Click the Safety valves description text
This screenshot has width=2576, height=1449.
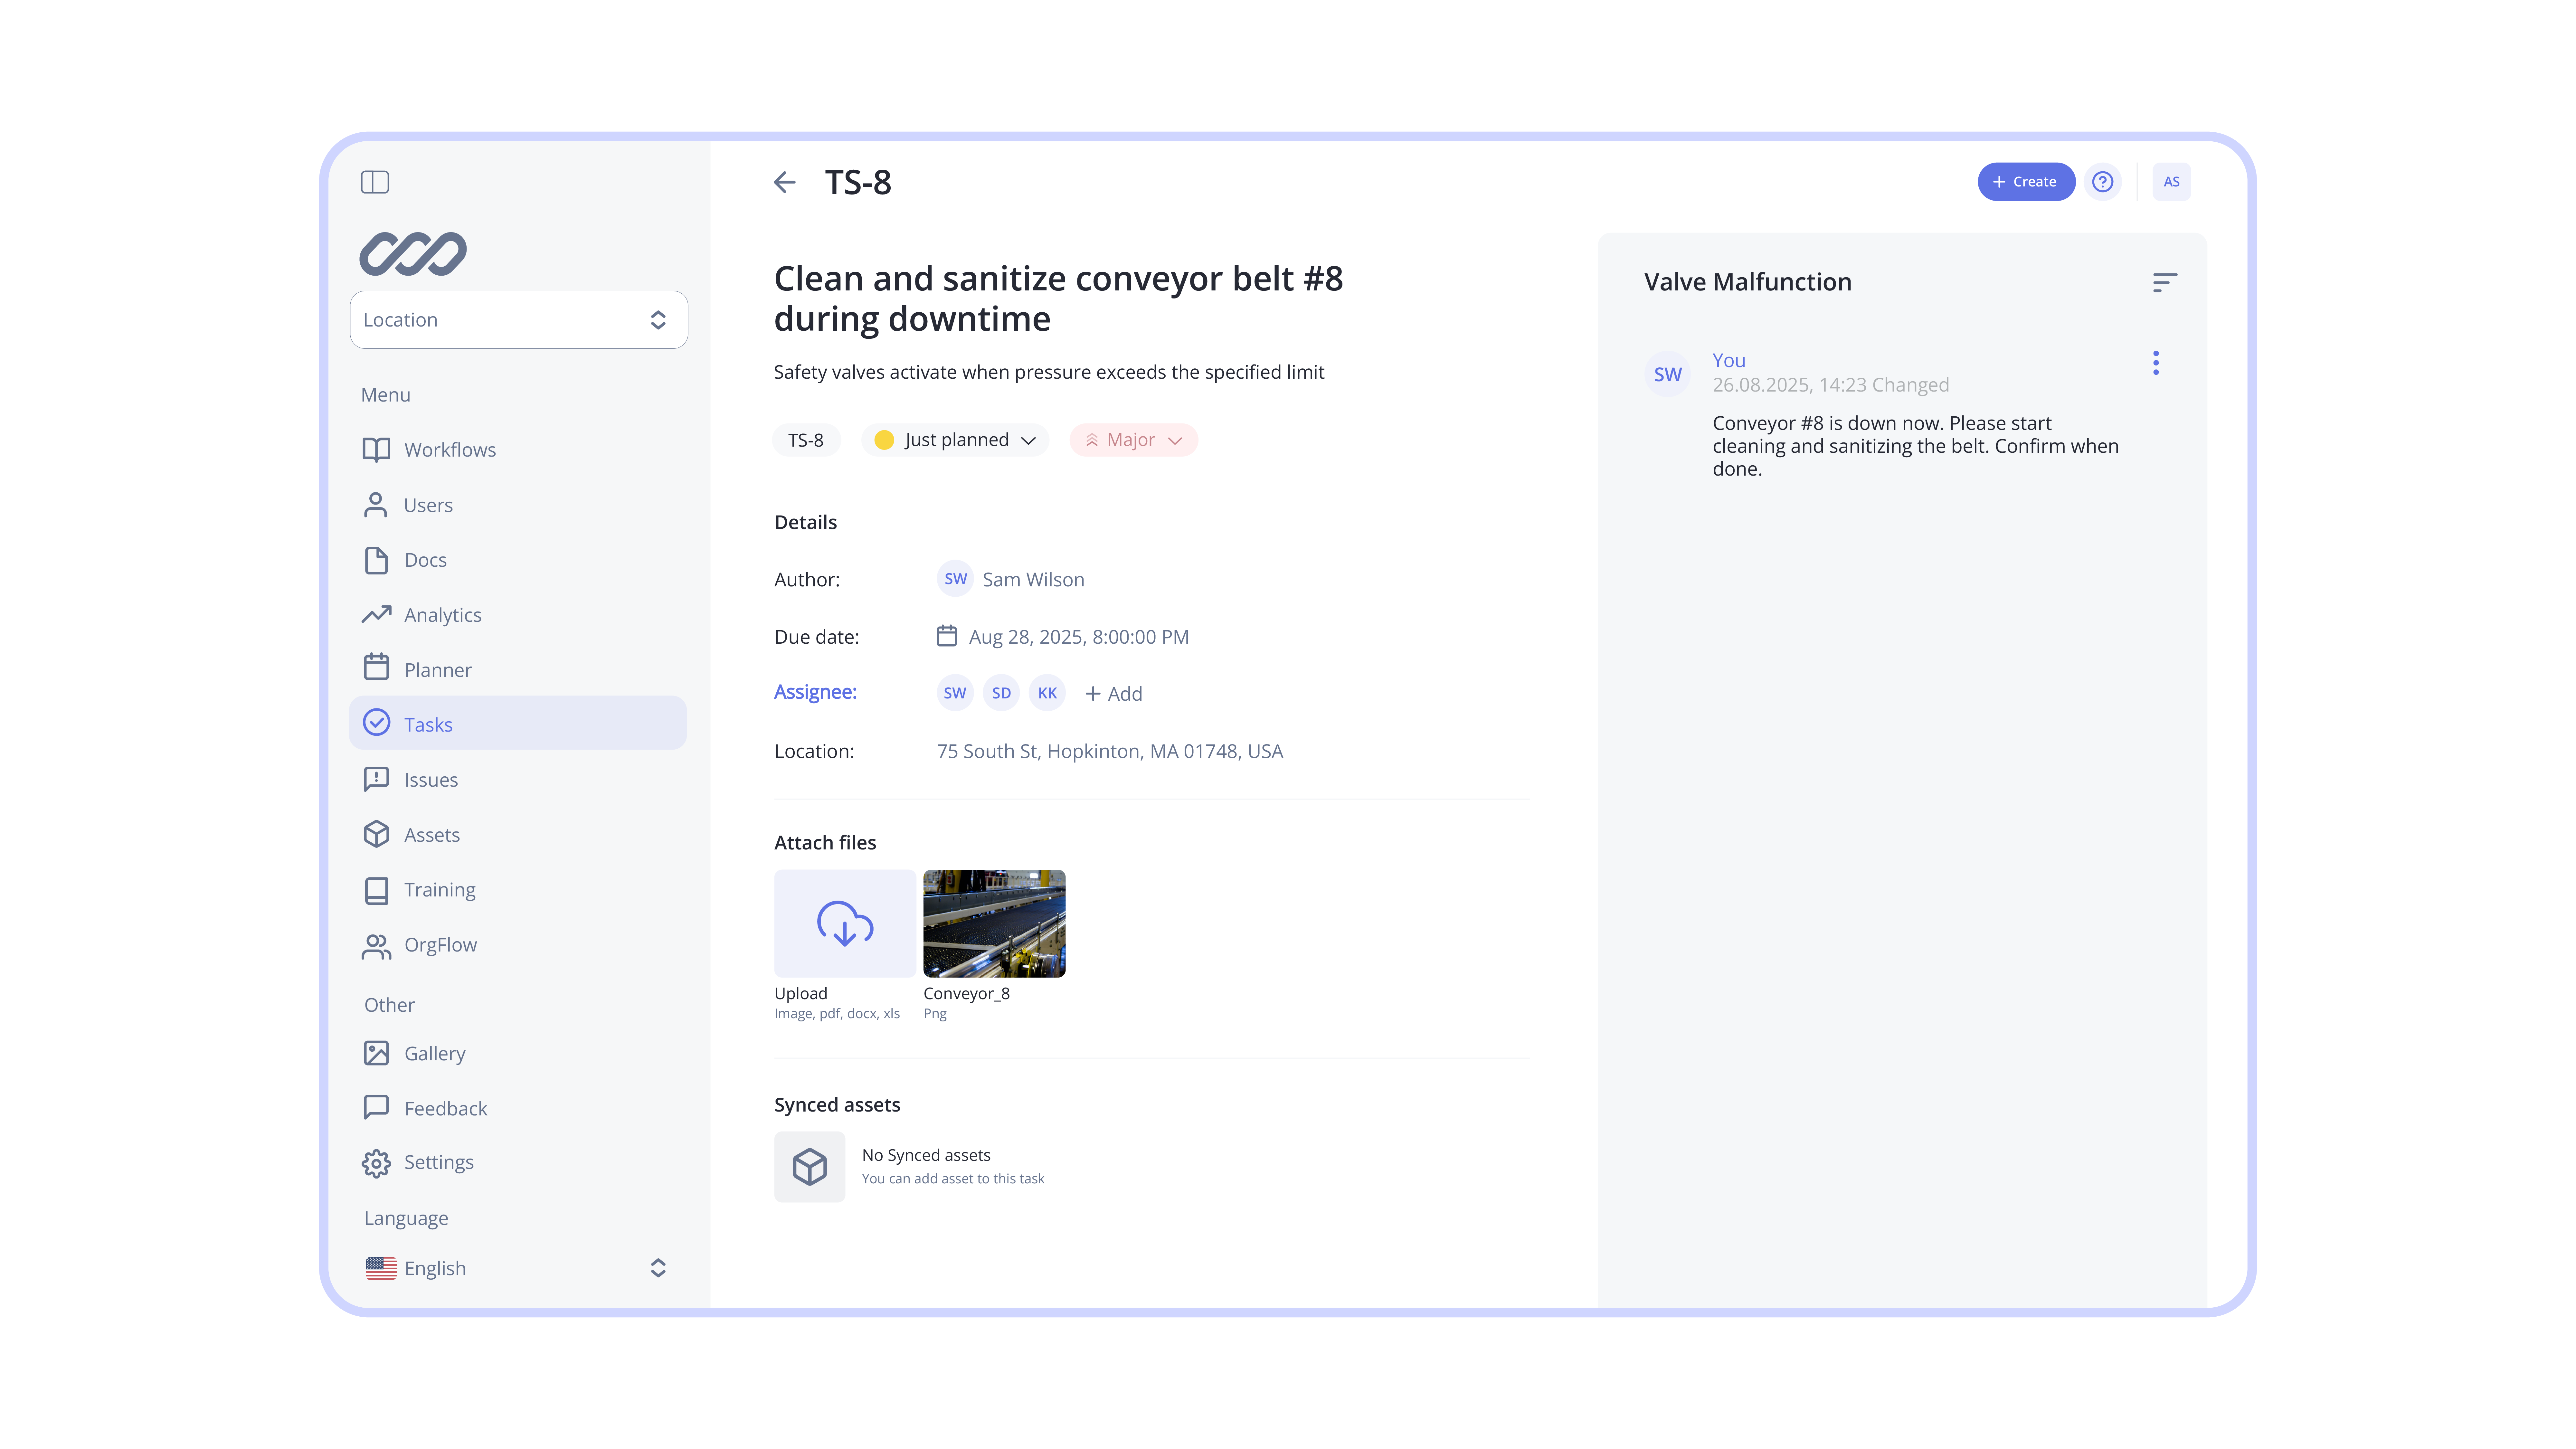1049,372
